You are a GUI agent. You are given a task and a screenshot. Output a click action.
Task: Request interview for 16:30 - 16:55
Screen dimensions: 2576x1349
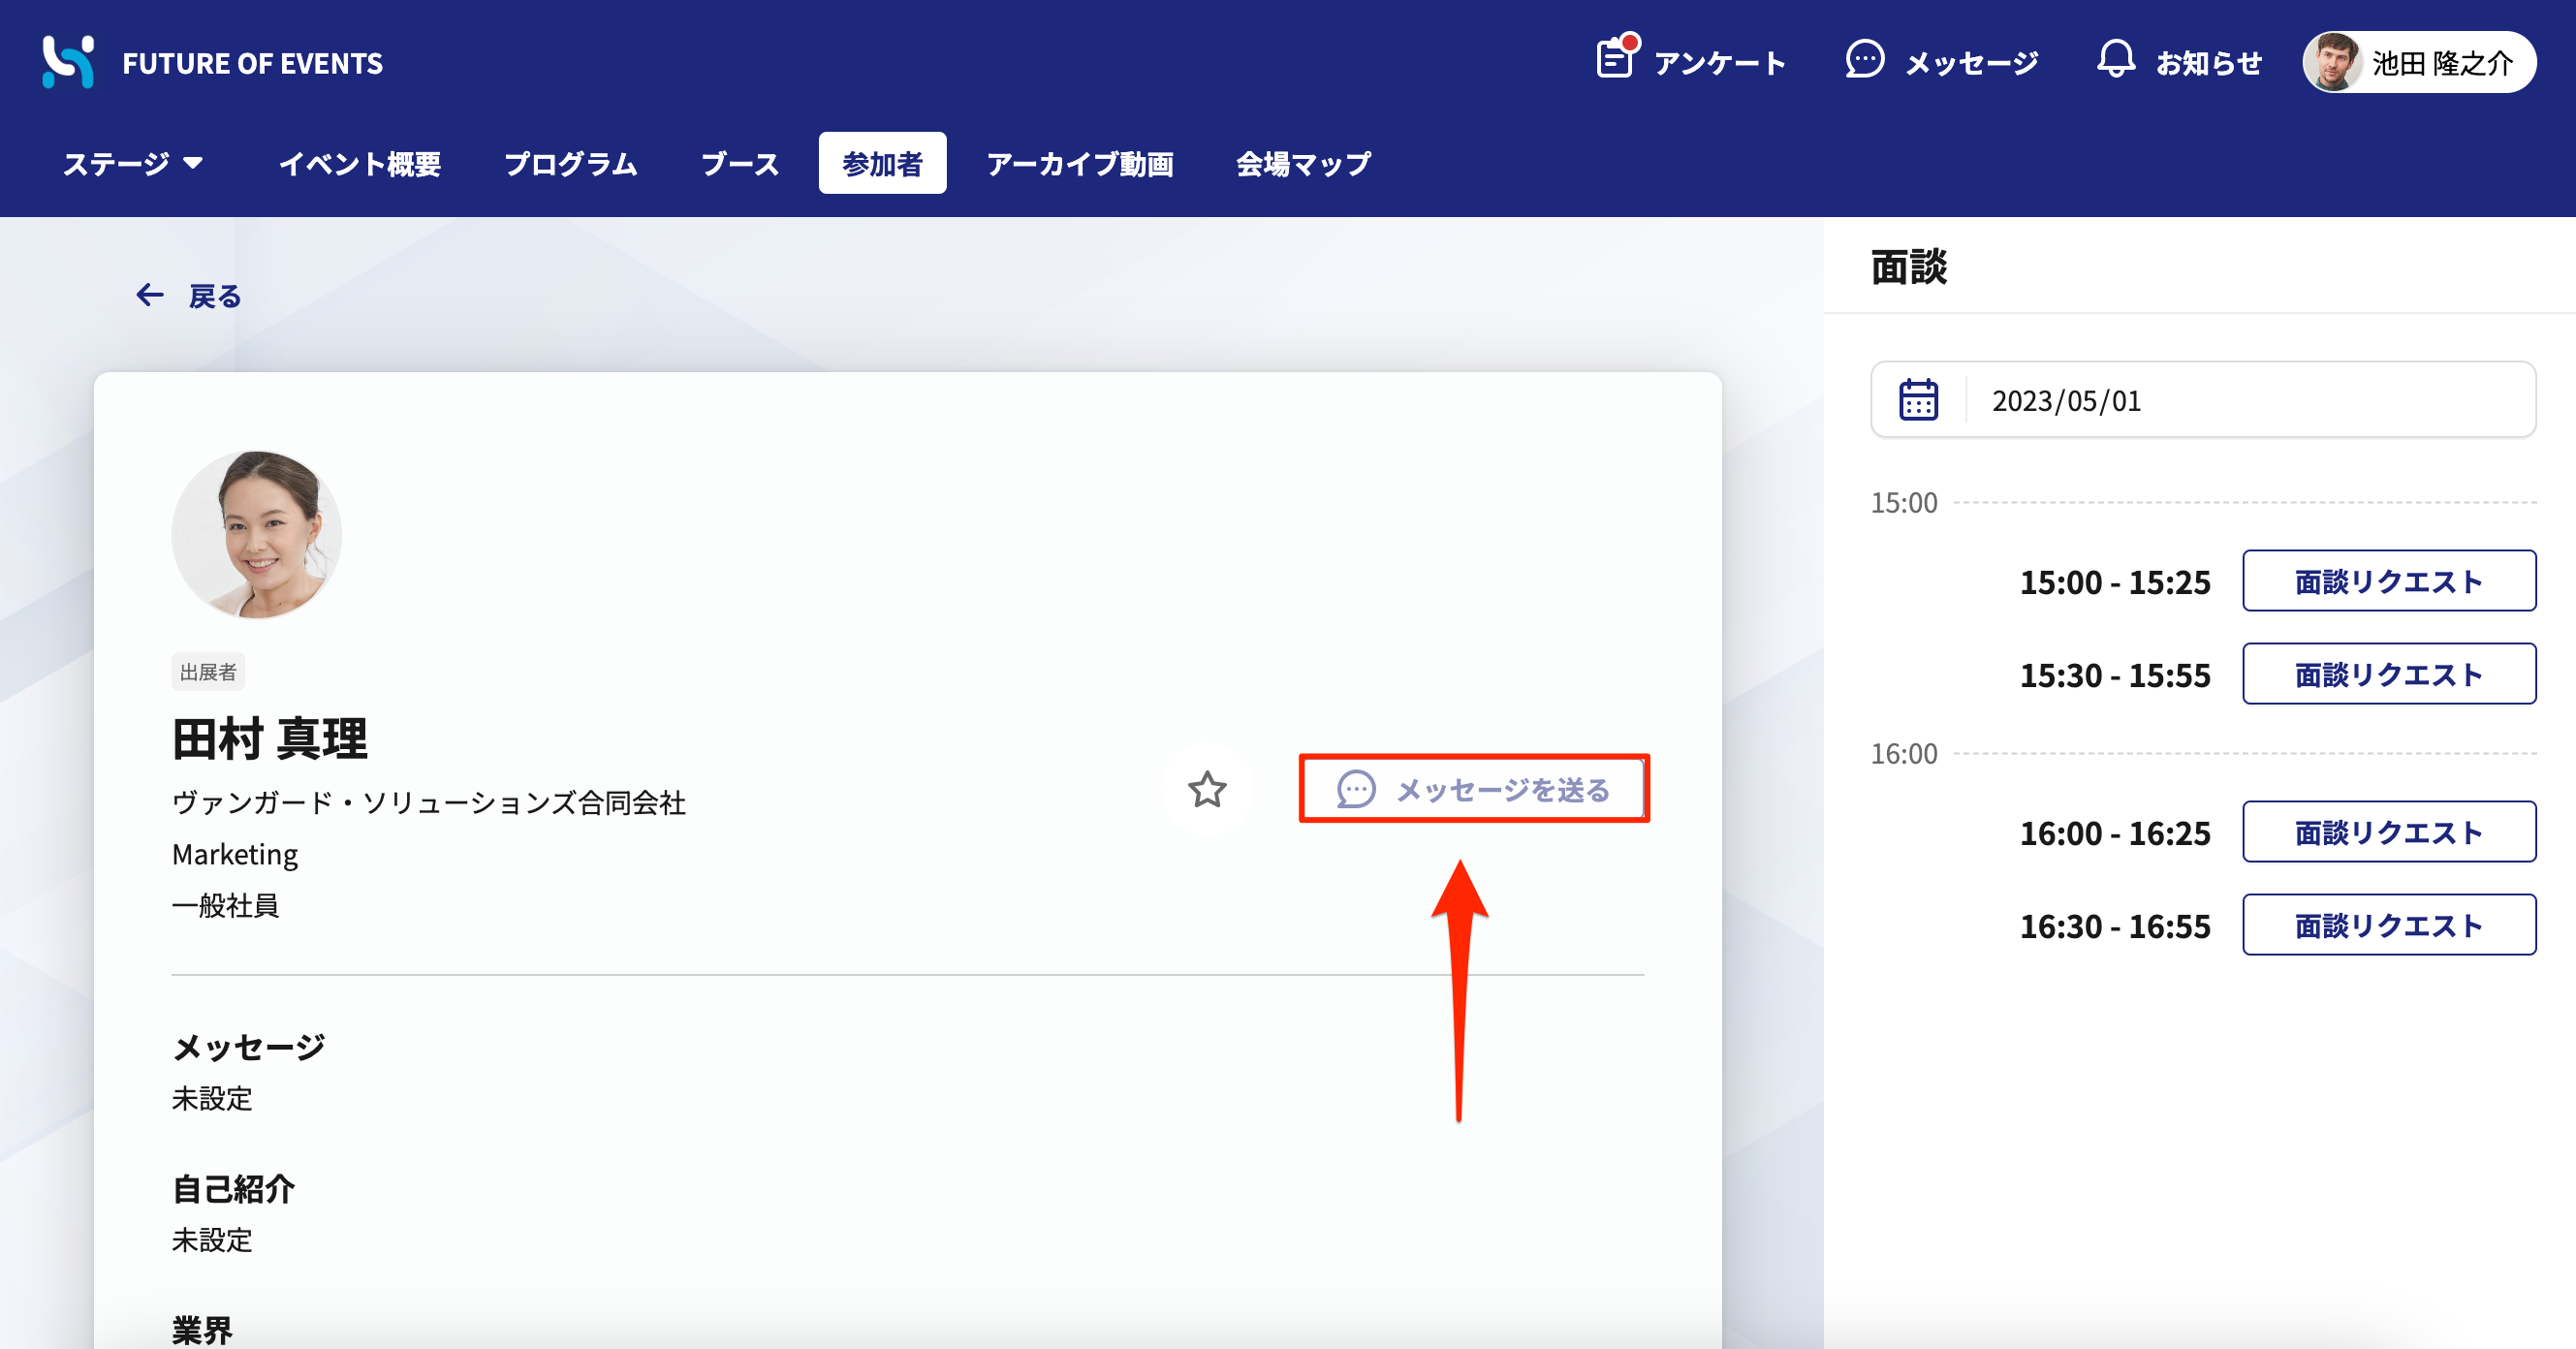click(2389, 925)
